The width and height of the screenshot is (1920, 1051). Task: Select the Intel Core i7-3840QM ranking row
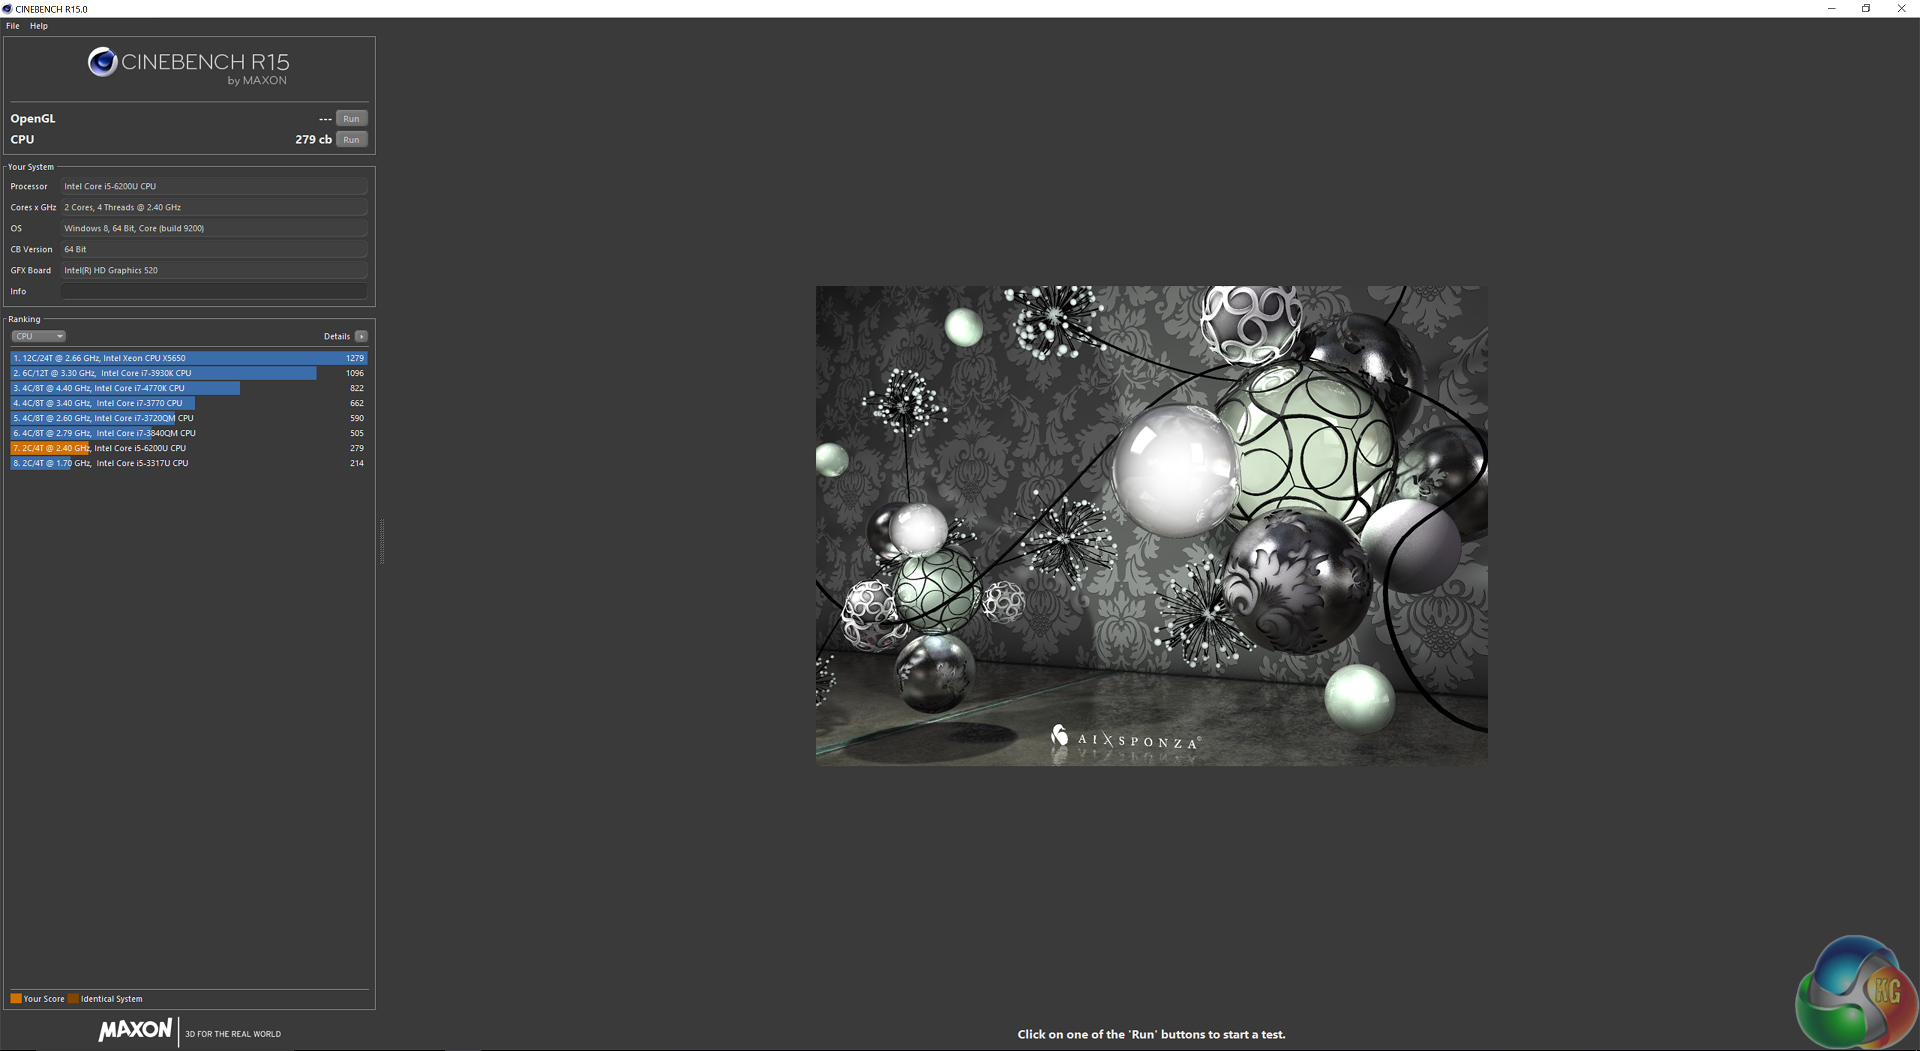[189, 433]
